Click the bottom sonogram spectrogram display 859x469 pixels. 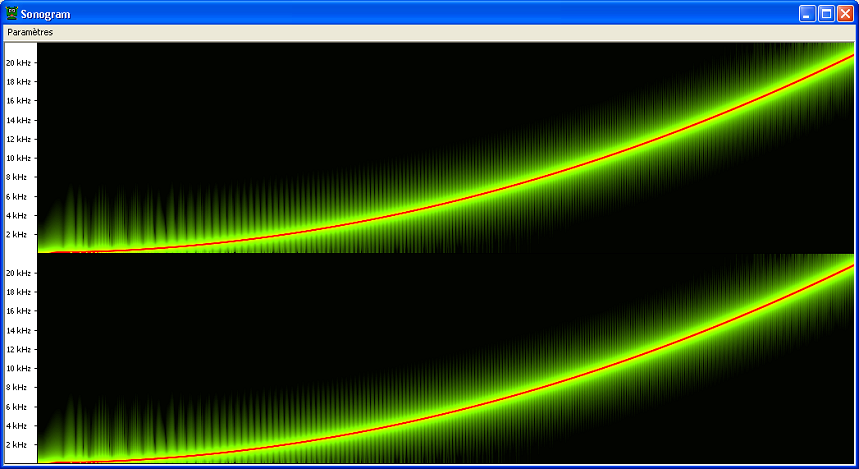445,358
